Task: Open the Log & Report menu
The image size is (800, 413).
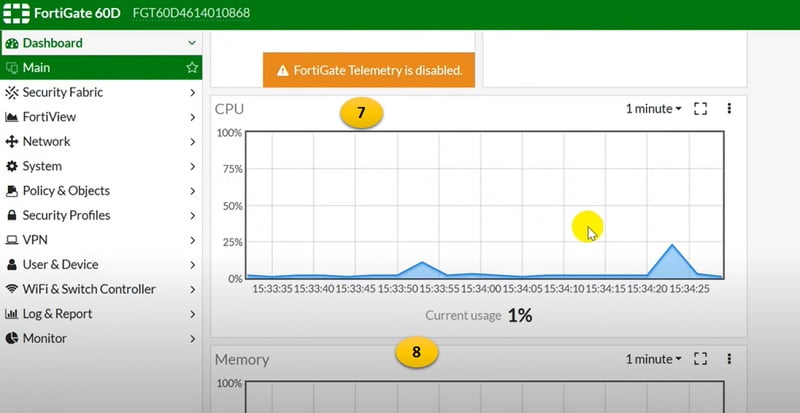Action: [x=101, y=313]
